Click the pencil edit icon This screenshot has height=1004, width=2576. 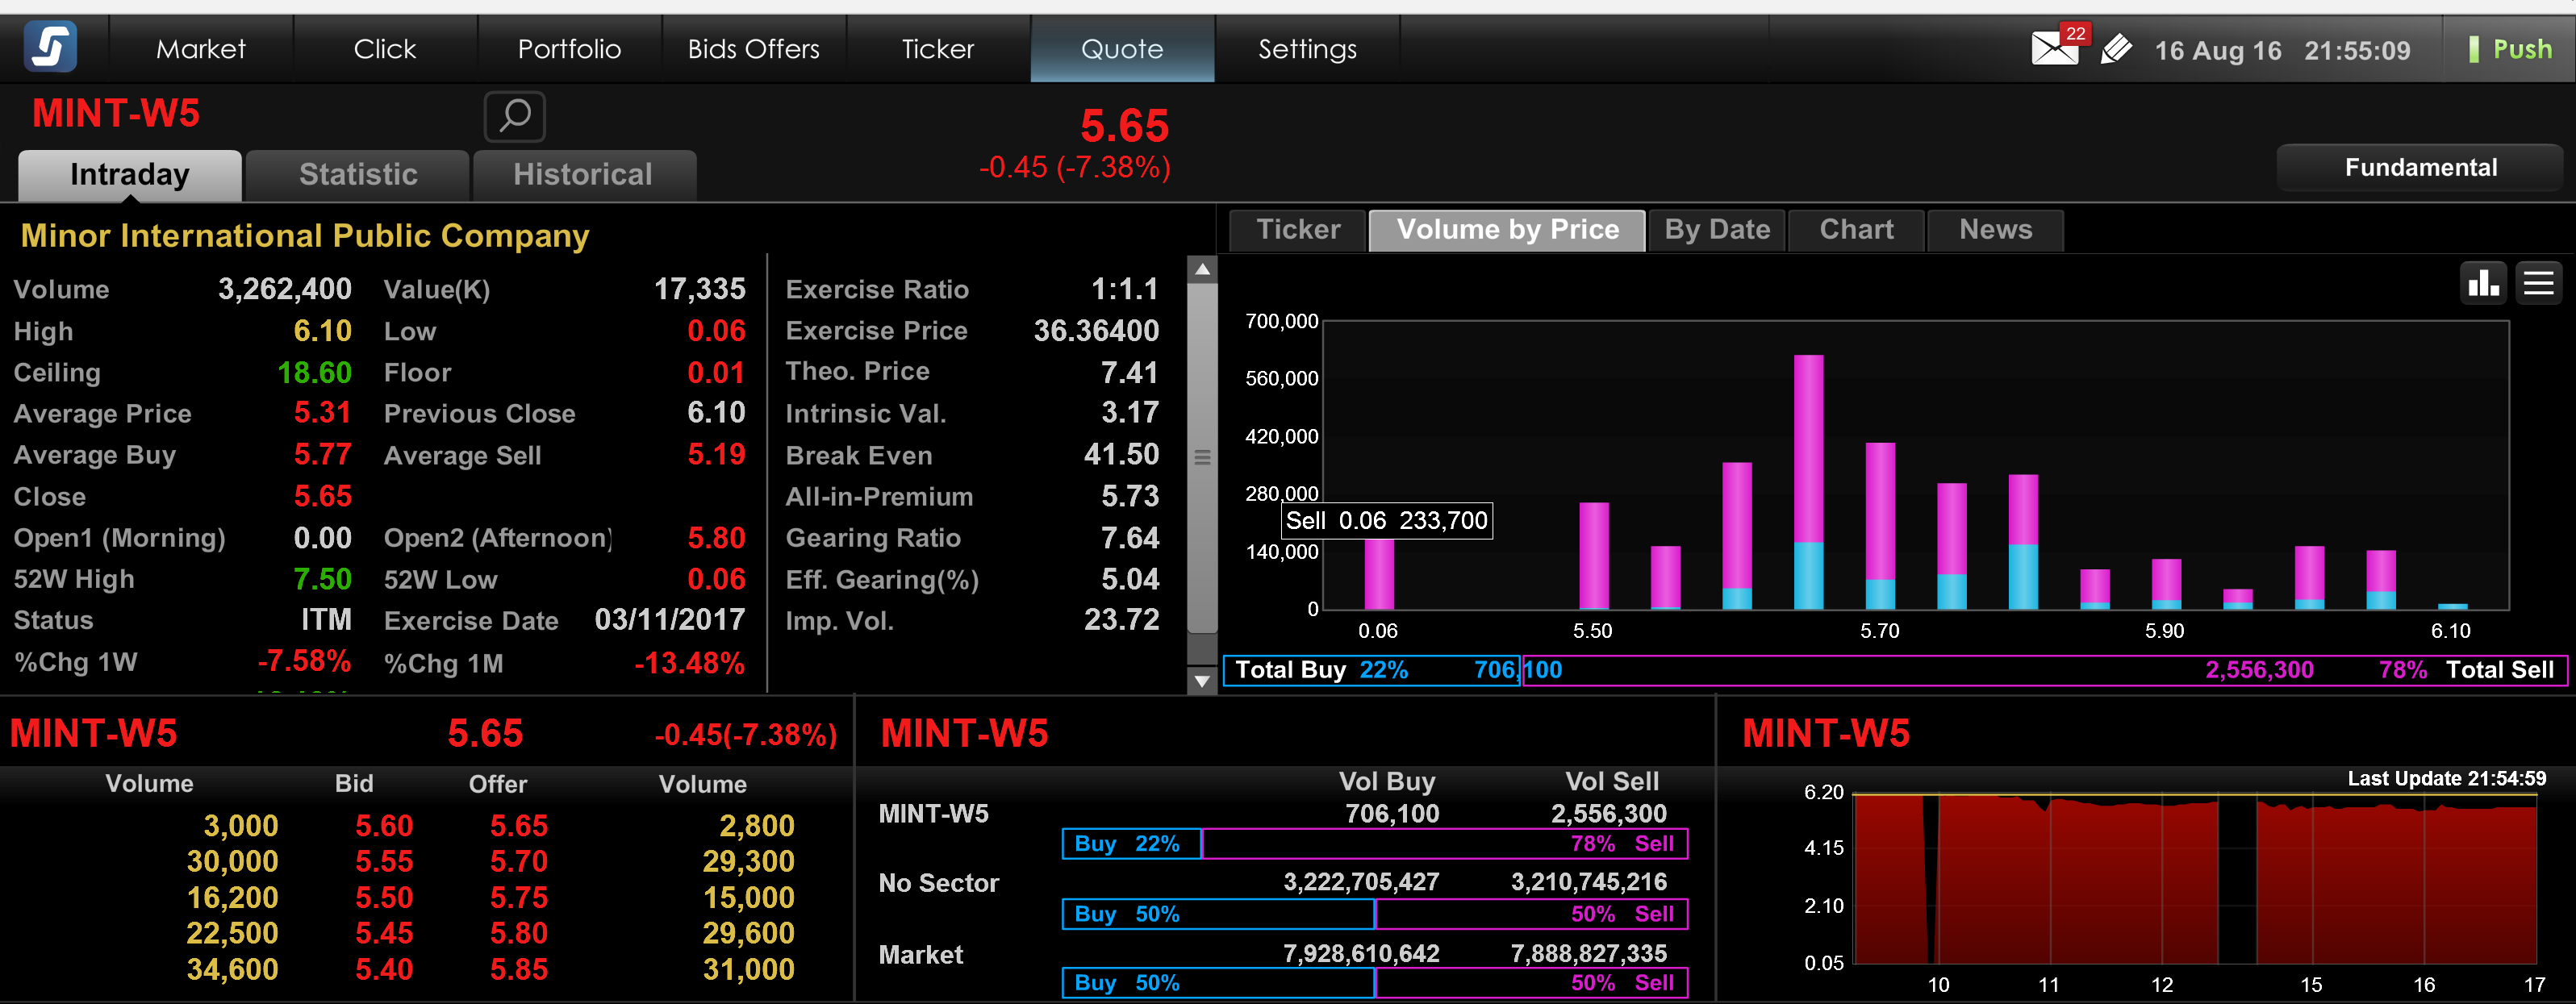2115,49
